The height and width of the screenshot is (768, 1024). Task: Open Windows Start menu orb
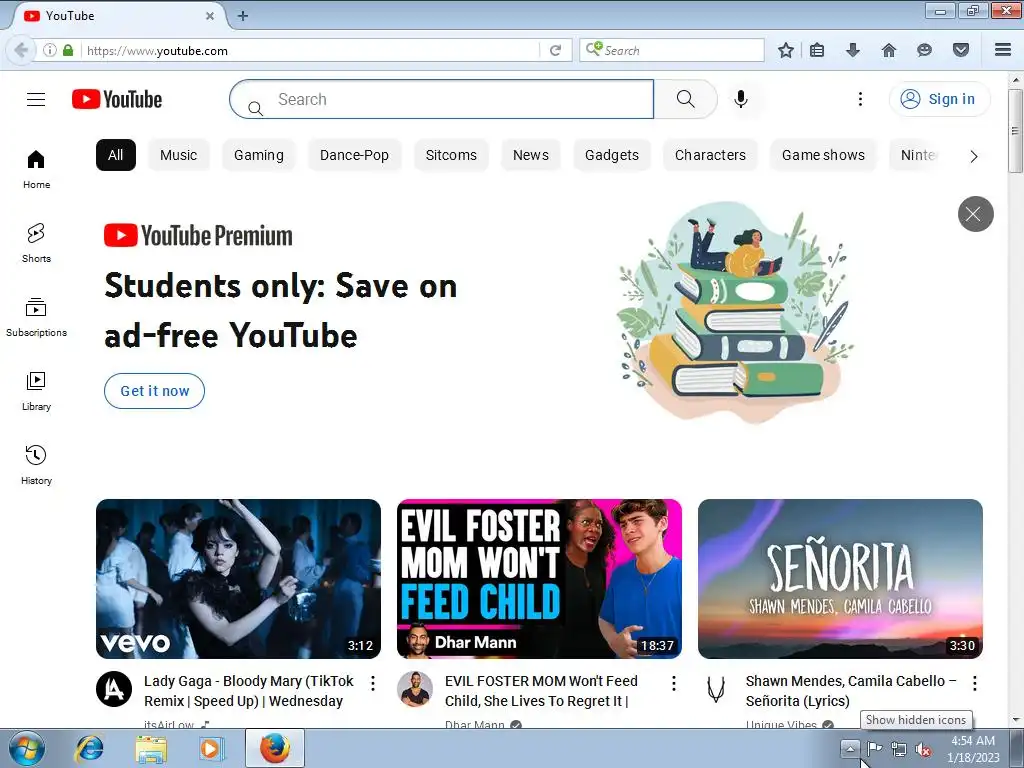27,748
